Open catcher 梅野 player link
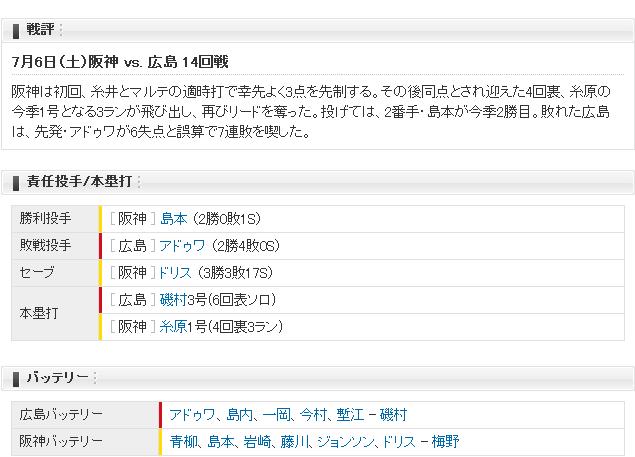The width and height of the screenshot is (635, 457). 445,442
